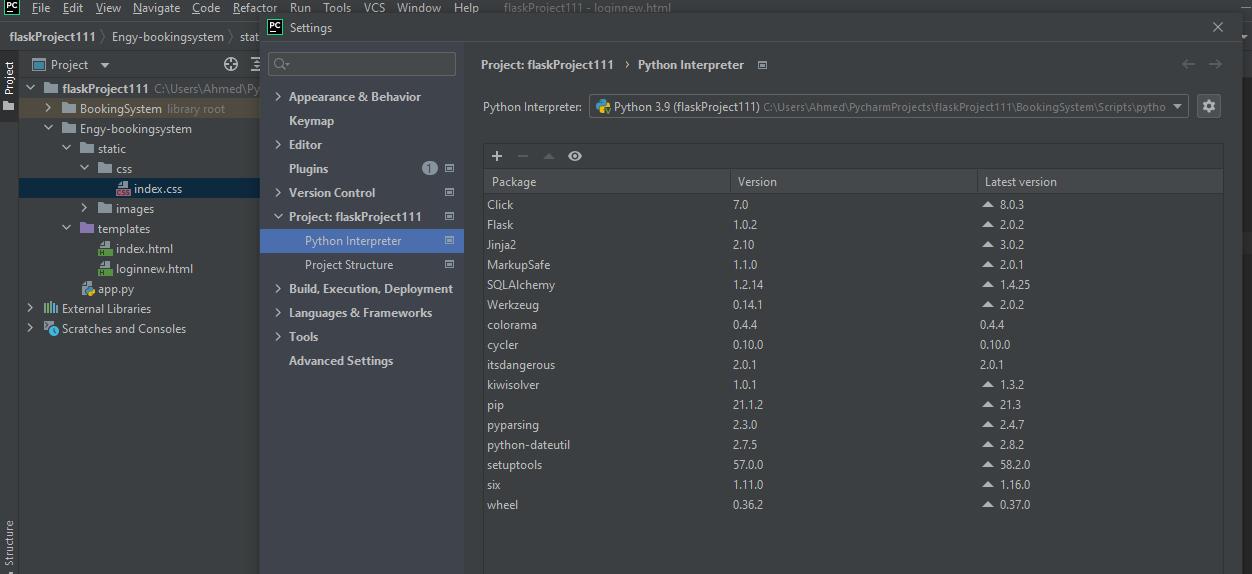Open app.py Python file
This screenshot has height=574, width=1252.
pos(115,289)
